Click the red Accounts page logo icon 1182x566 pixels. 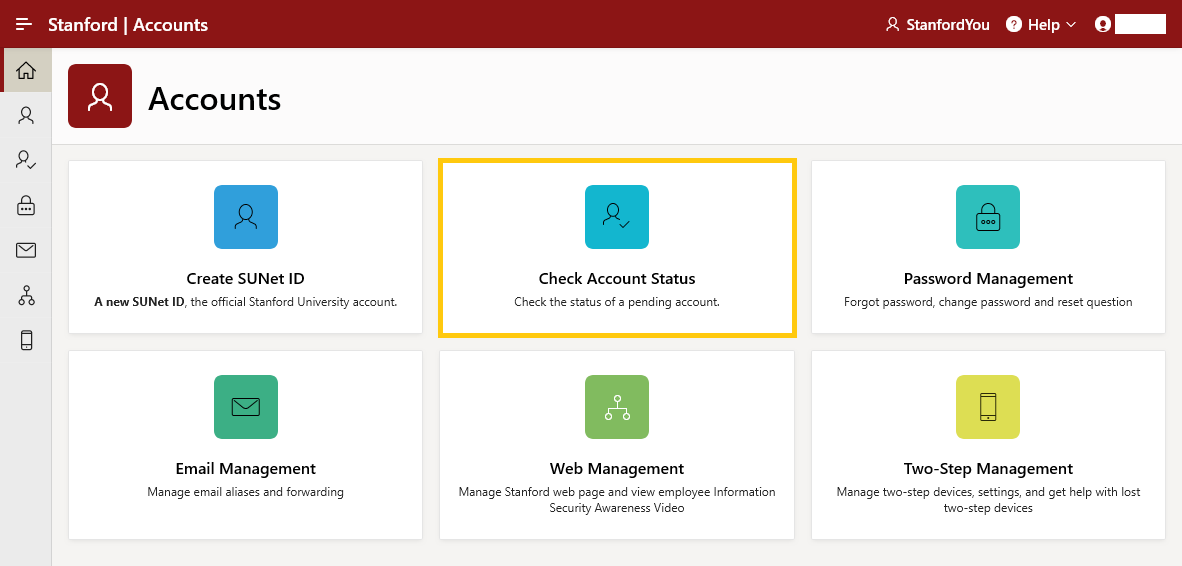point(100,96)
